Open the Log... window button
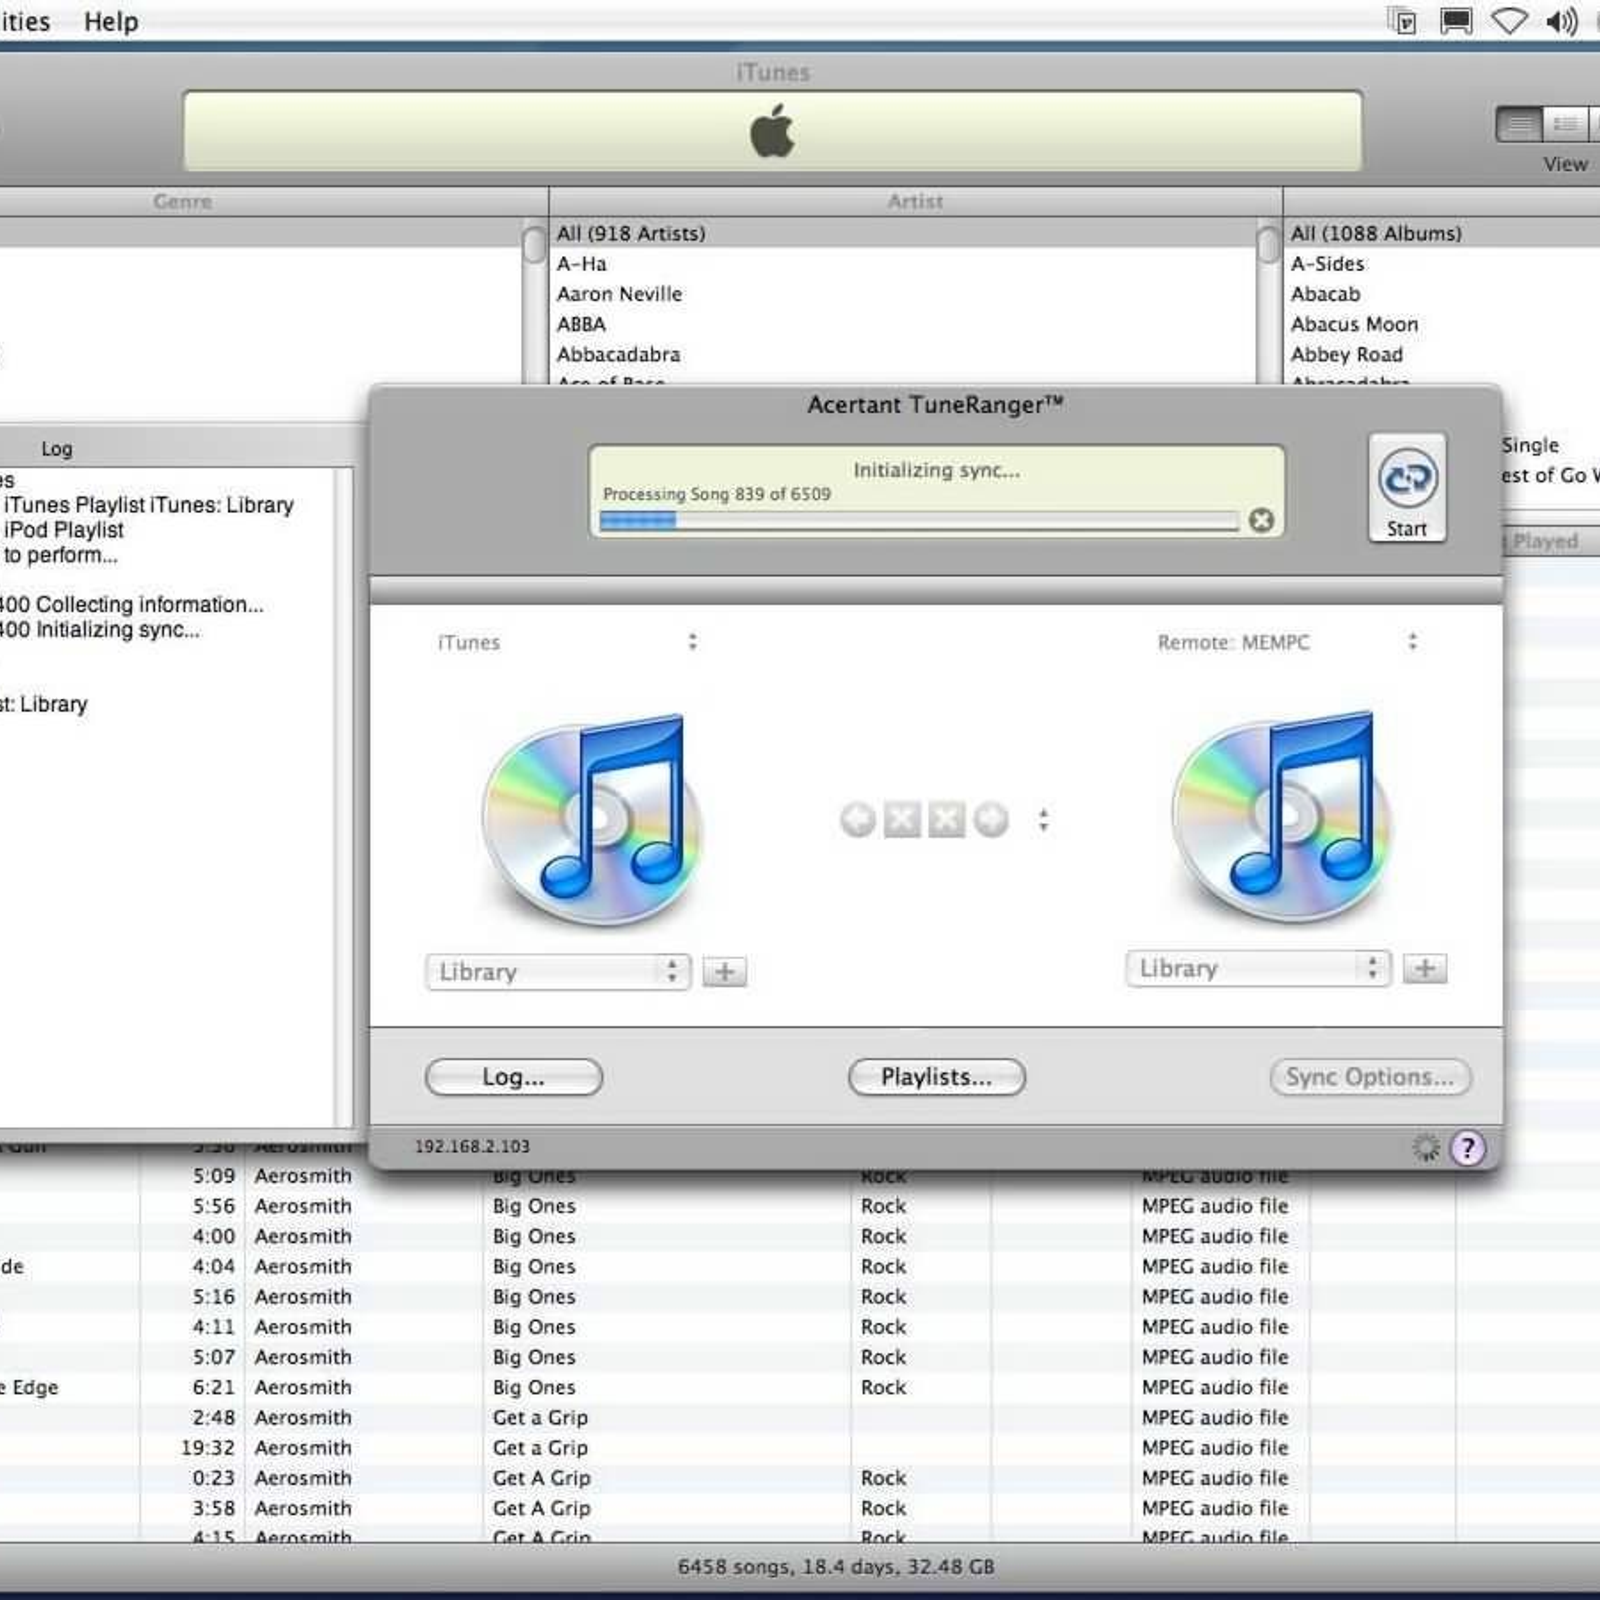 [514, 1077]
